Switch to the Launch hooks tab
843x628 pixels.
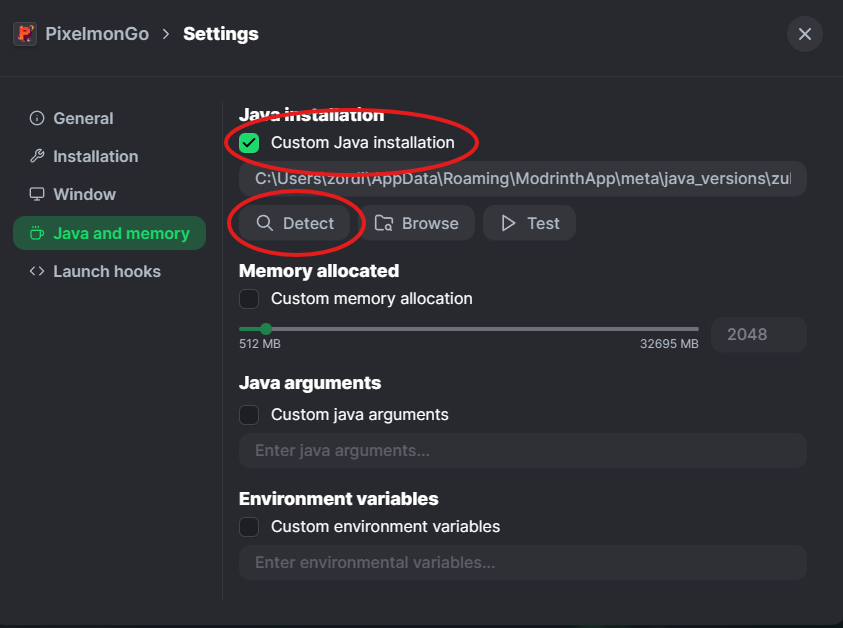106,271
